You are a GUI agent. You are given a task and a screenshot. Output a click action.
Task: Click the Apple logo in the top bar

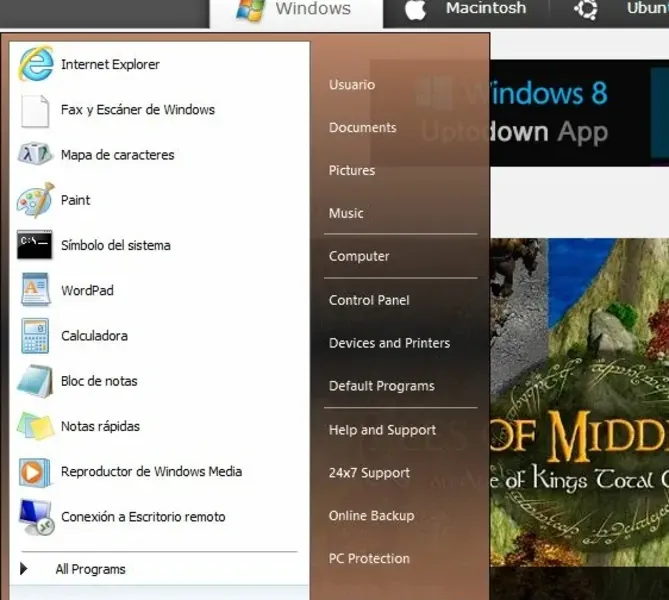coord(415,9)
